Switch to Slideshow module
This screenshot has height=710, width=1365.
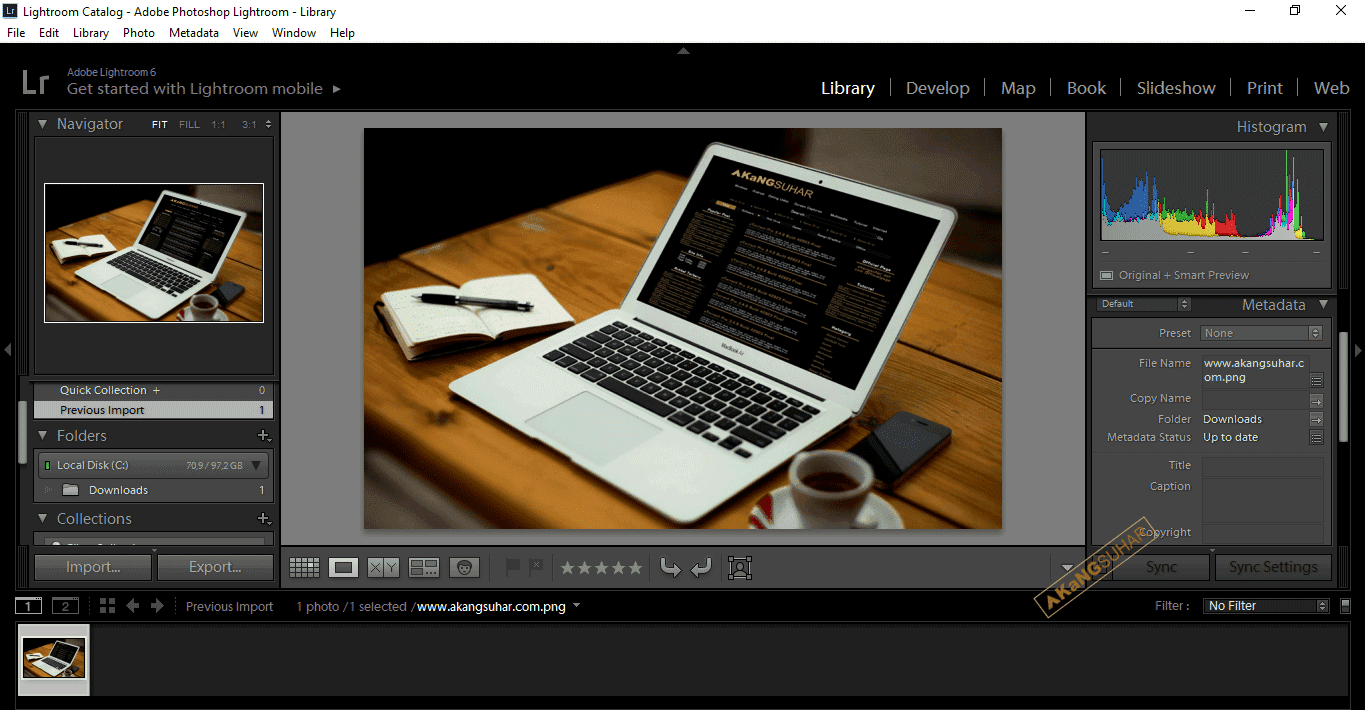click(x=1176, y=88)
